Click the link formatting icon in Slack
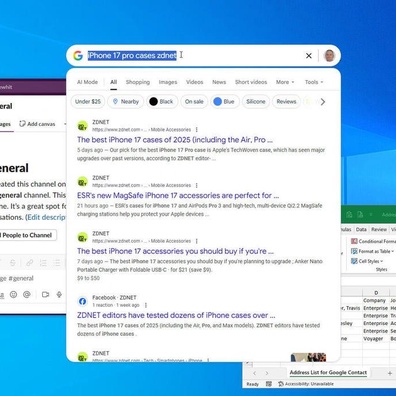Viewport: 396px width, 396px height. (29, 263)
